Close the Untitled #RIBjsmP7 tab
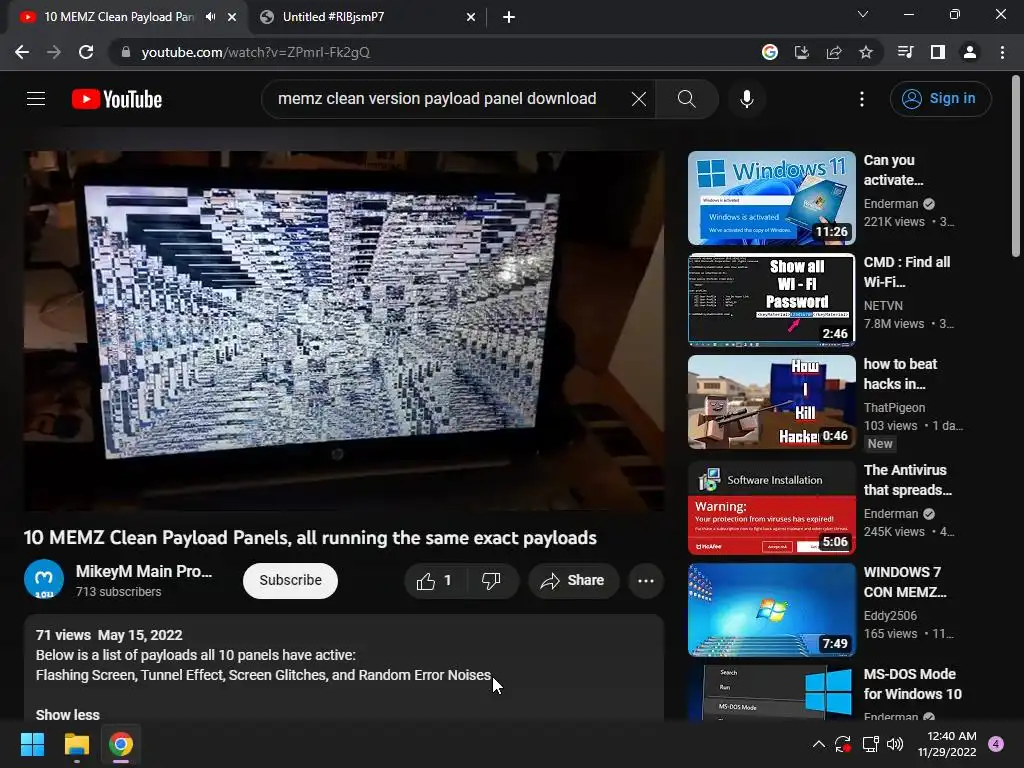1024x768 pixels. click(471, 17)
